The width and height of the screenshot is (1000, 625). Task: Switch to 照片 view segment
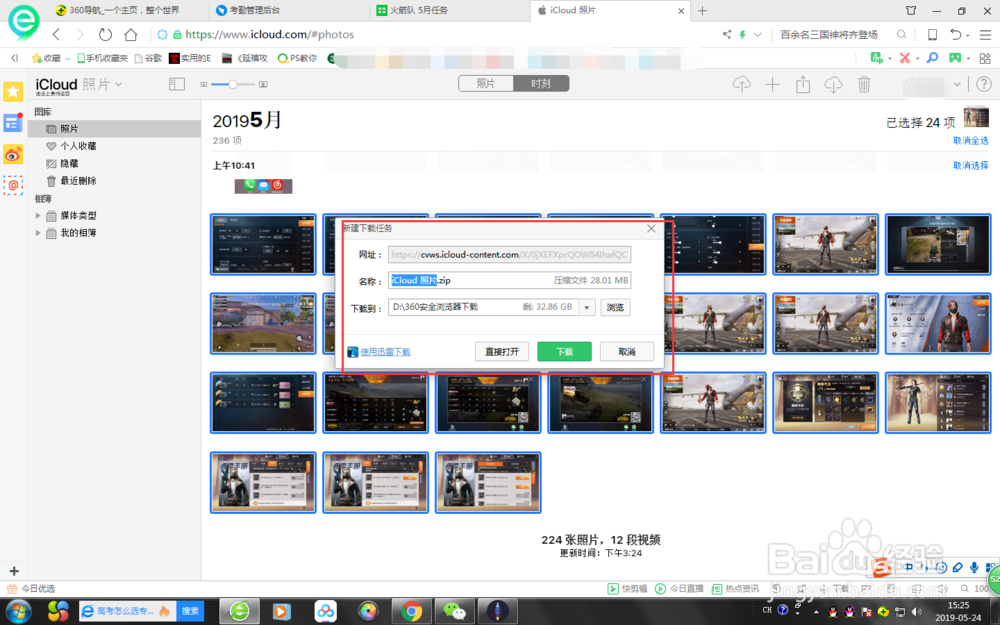pyautogui.click(x=486, y=84)
